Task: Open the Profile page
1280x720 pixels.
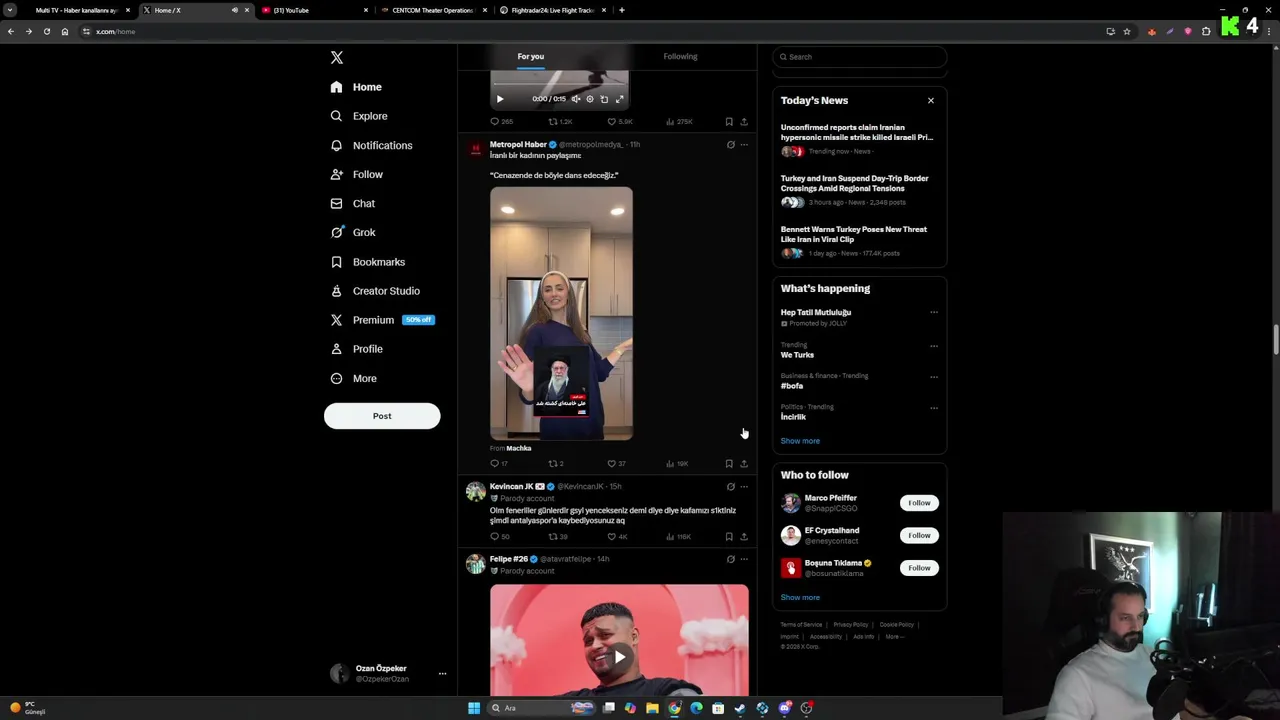Action: (357, 349)
